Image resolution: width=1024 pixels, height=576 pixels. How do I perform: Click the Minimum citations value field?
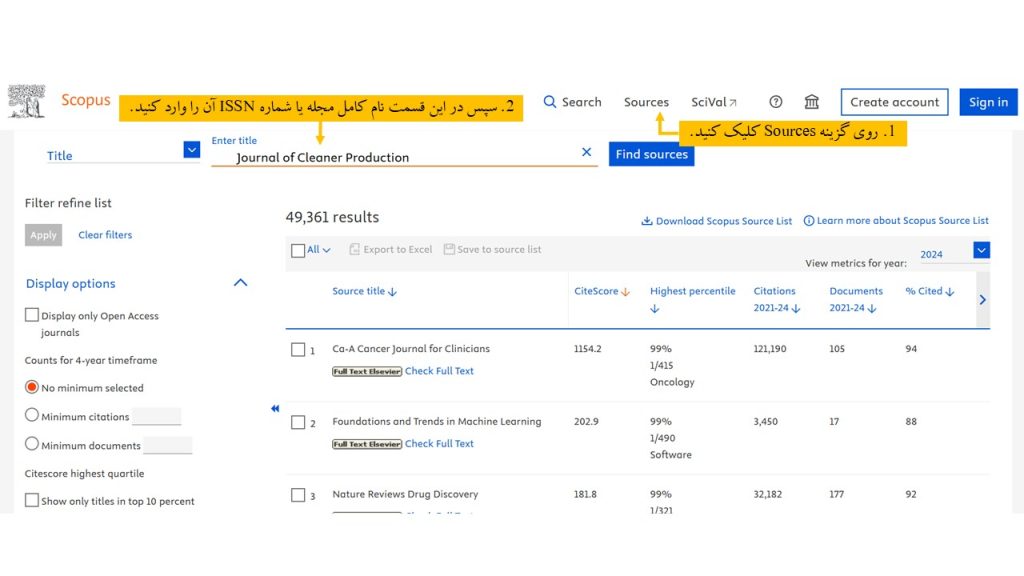click(157, 416)
